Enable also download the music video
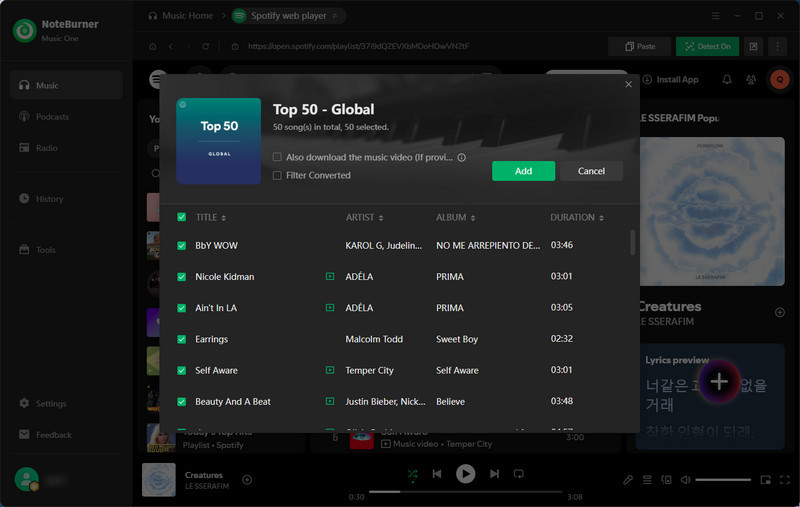 [277, 157]
